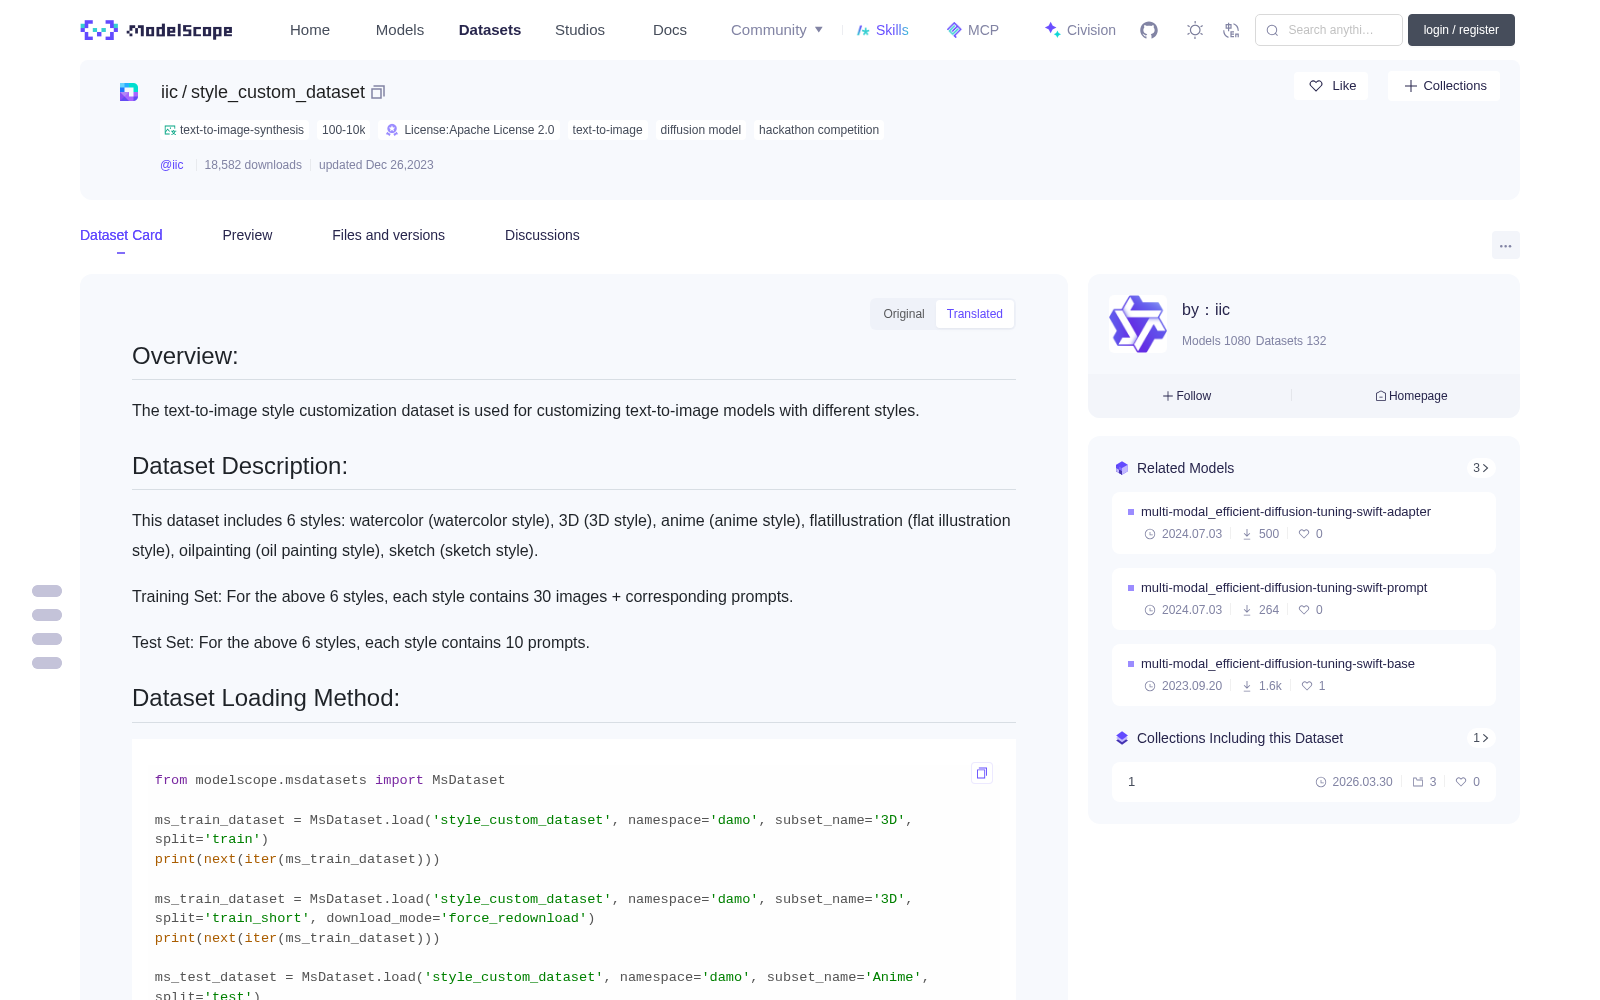Toggle the light/dark theme sun icon

coord(1195,30)
